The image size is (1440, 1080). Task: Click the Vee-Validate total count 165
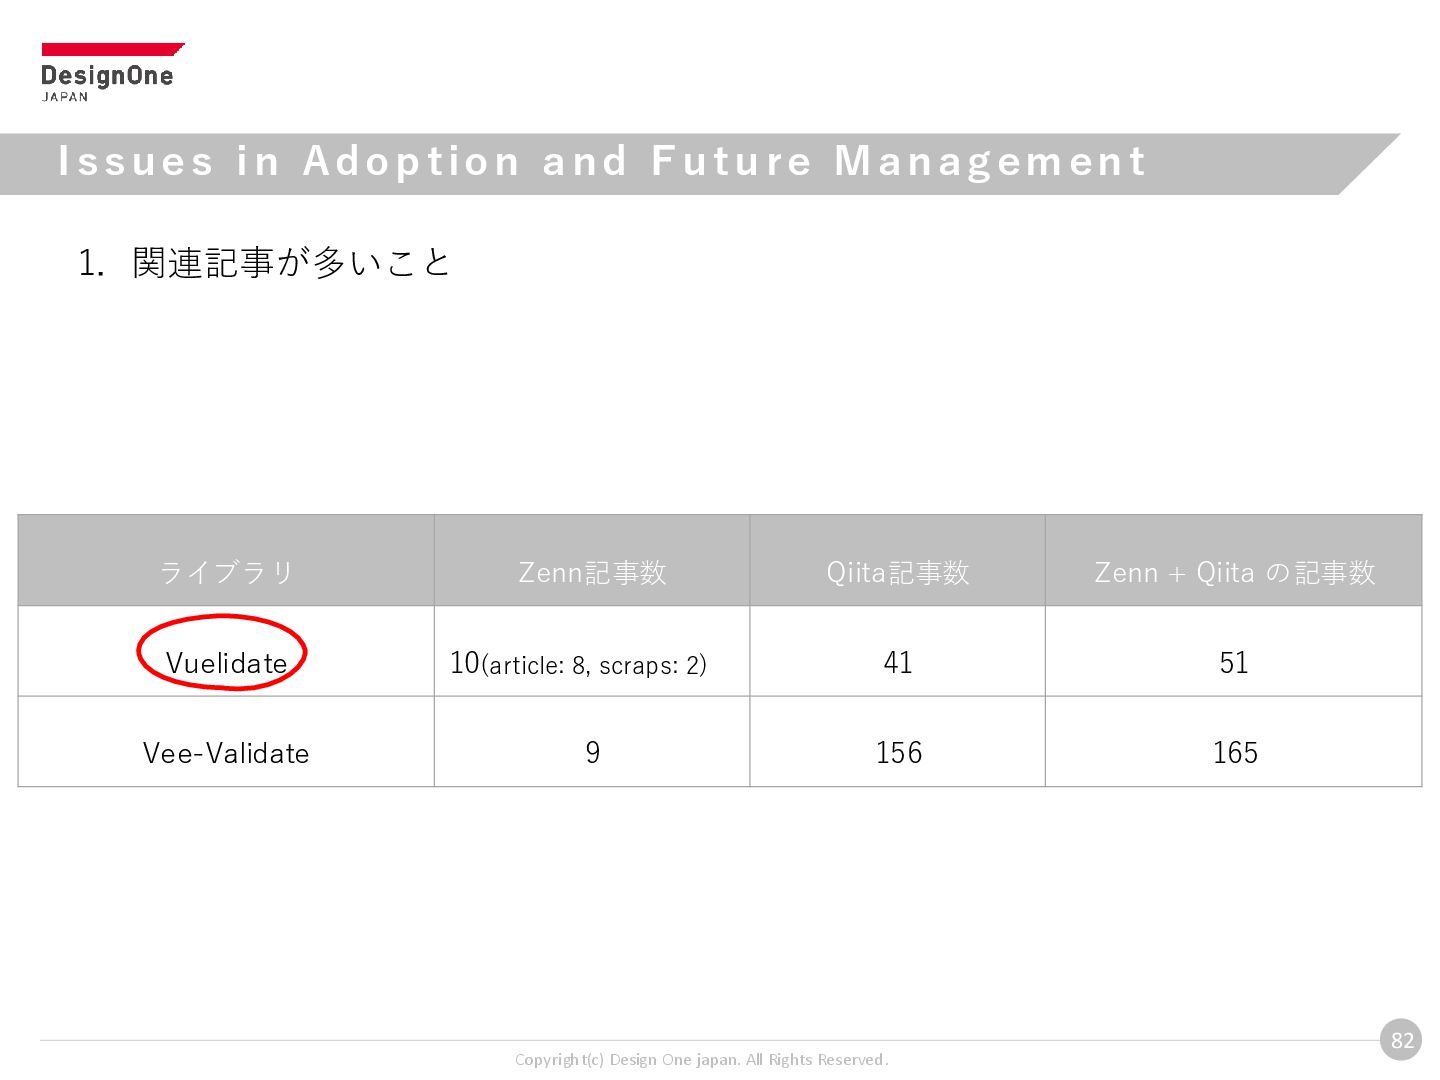1234,752
